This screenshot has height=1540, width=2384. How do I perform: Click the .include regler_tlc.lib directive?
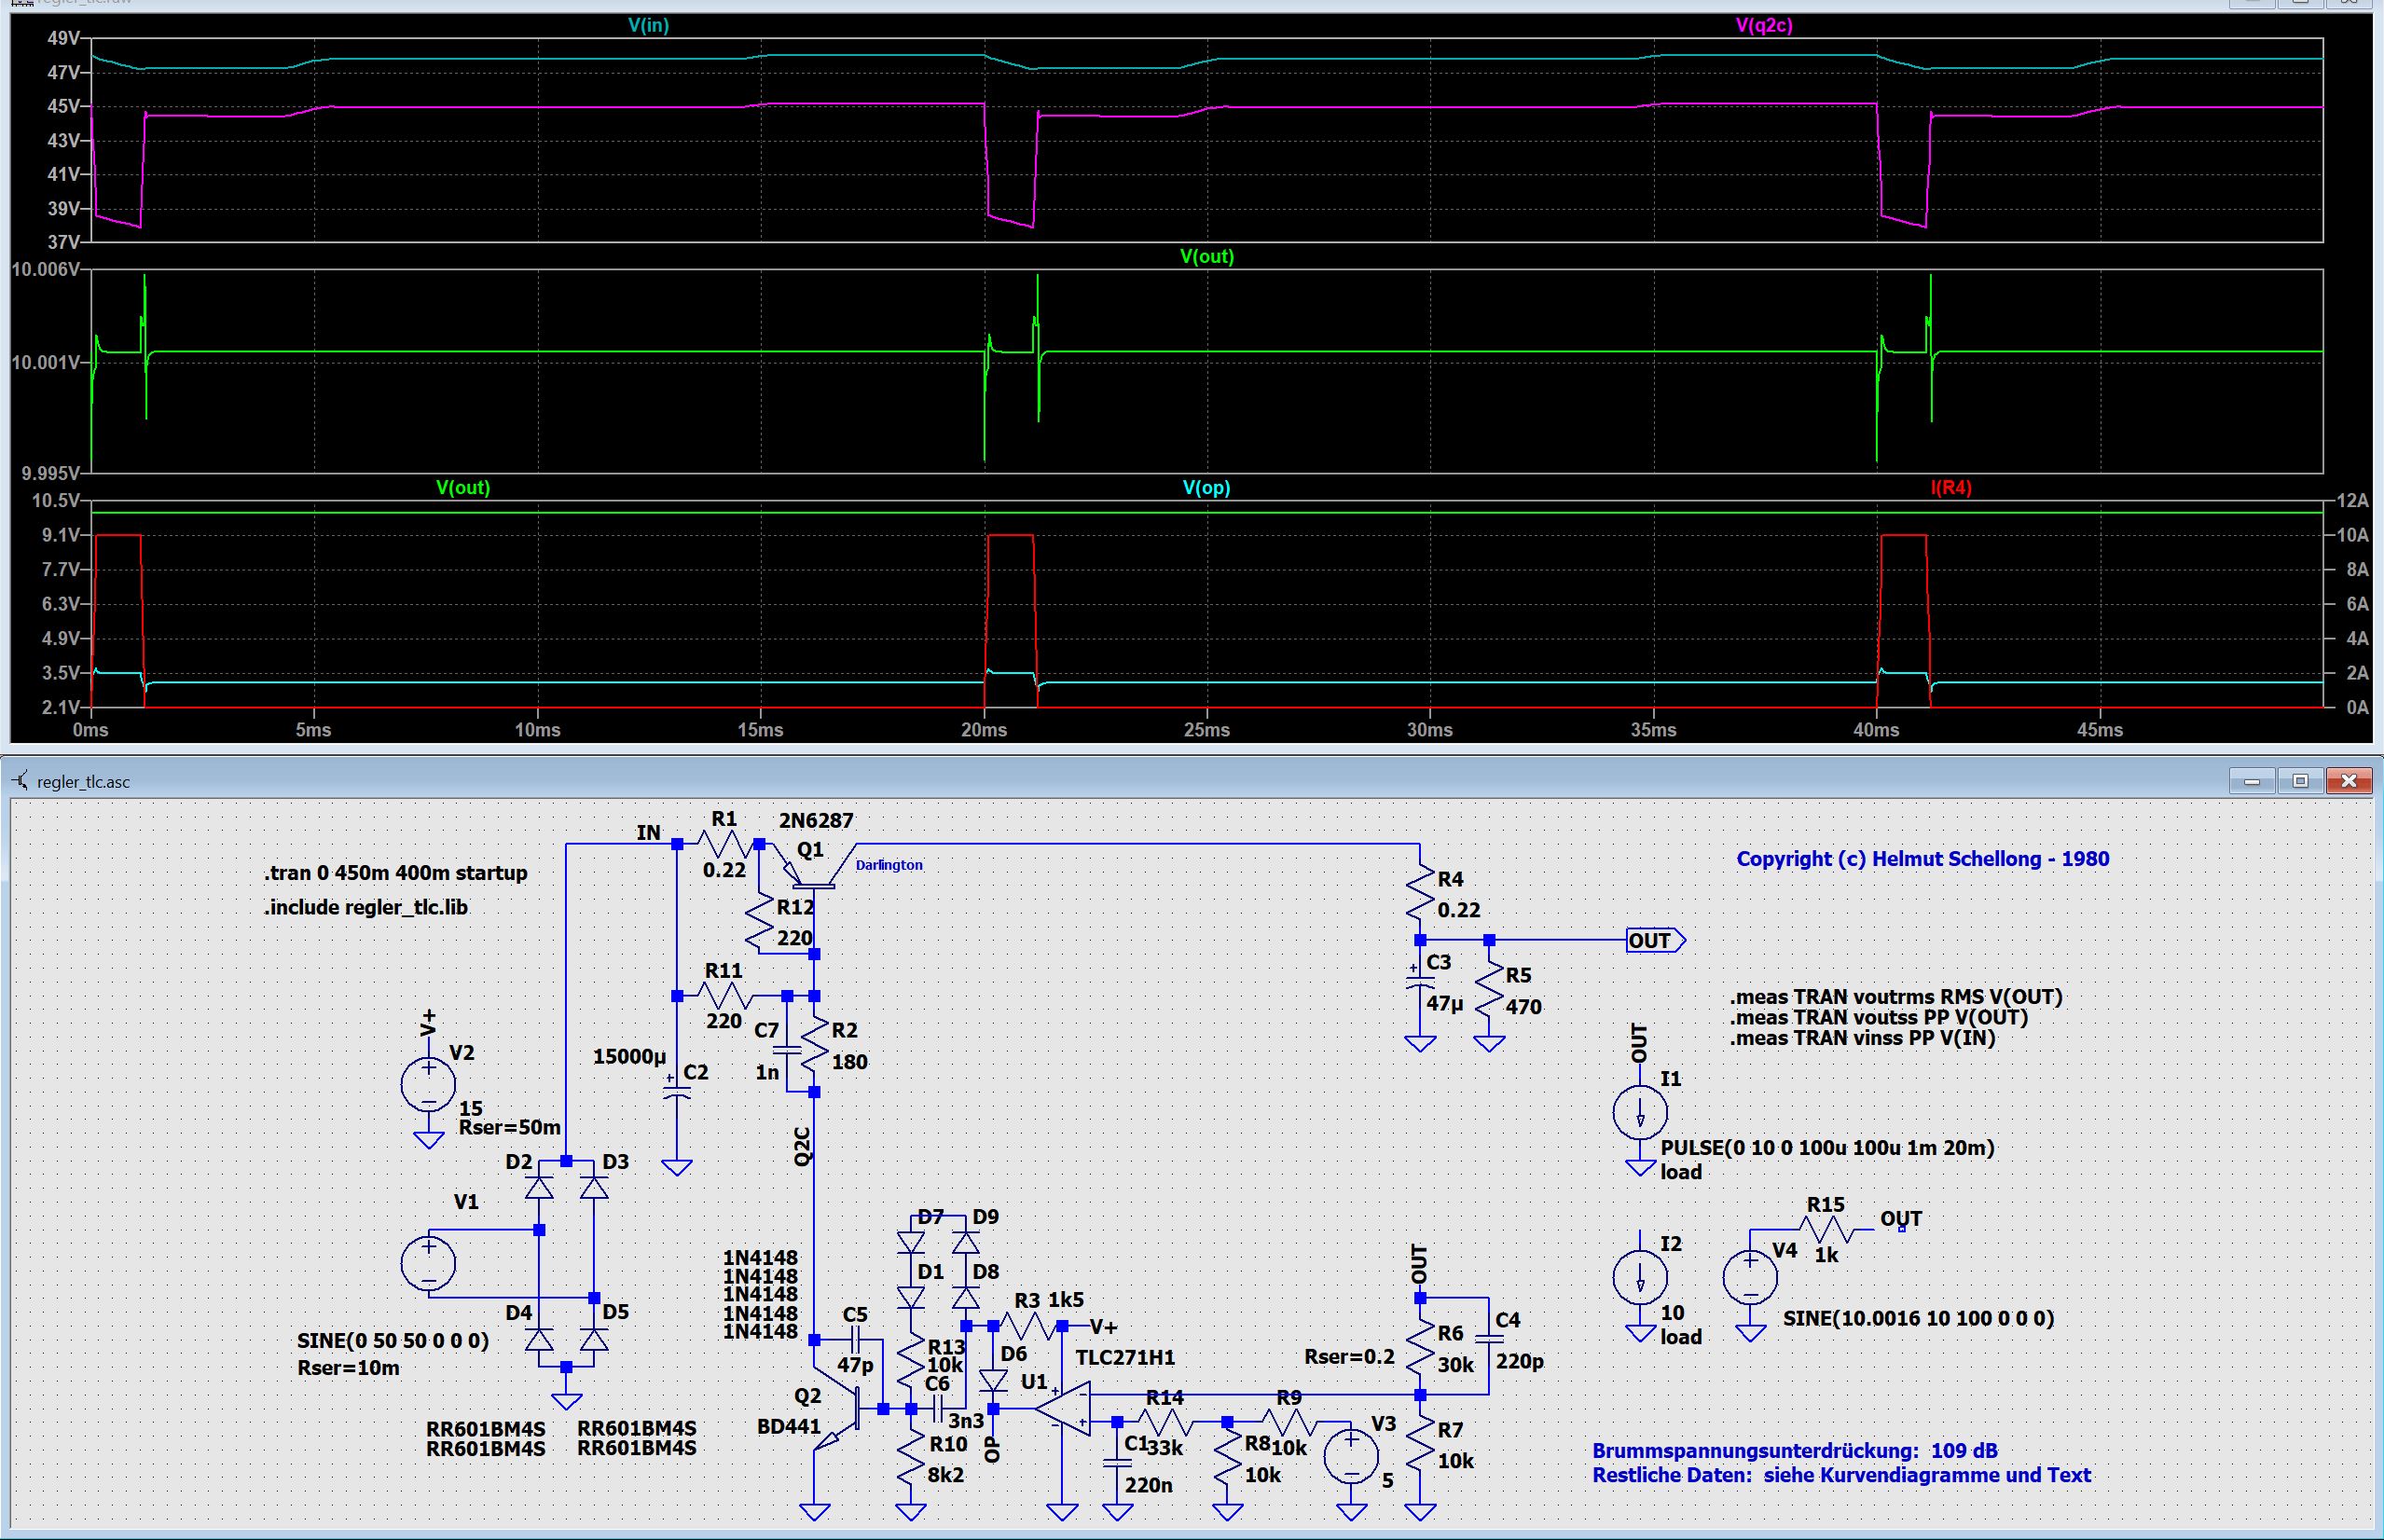coord(366,908)
